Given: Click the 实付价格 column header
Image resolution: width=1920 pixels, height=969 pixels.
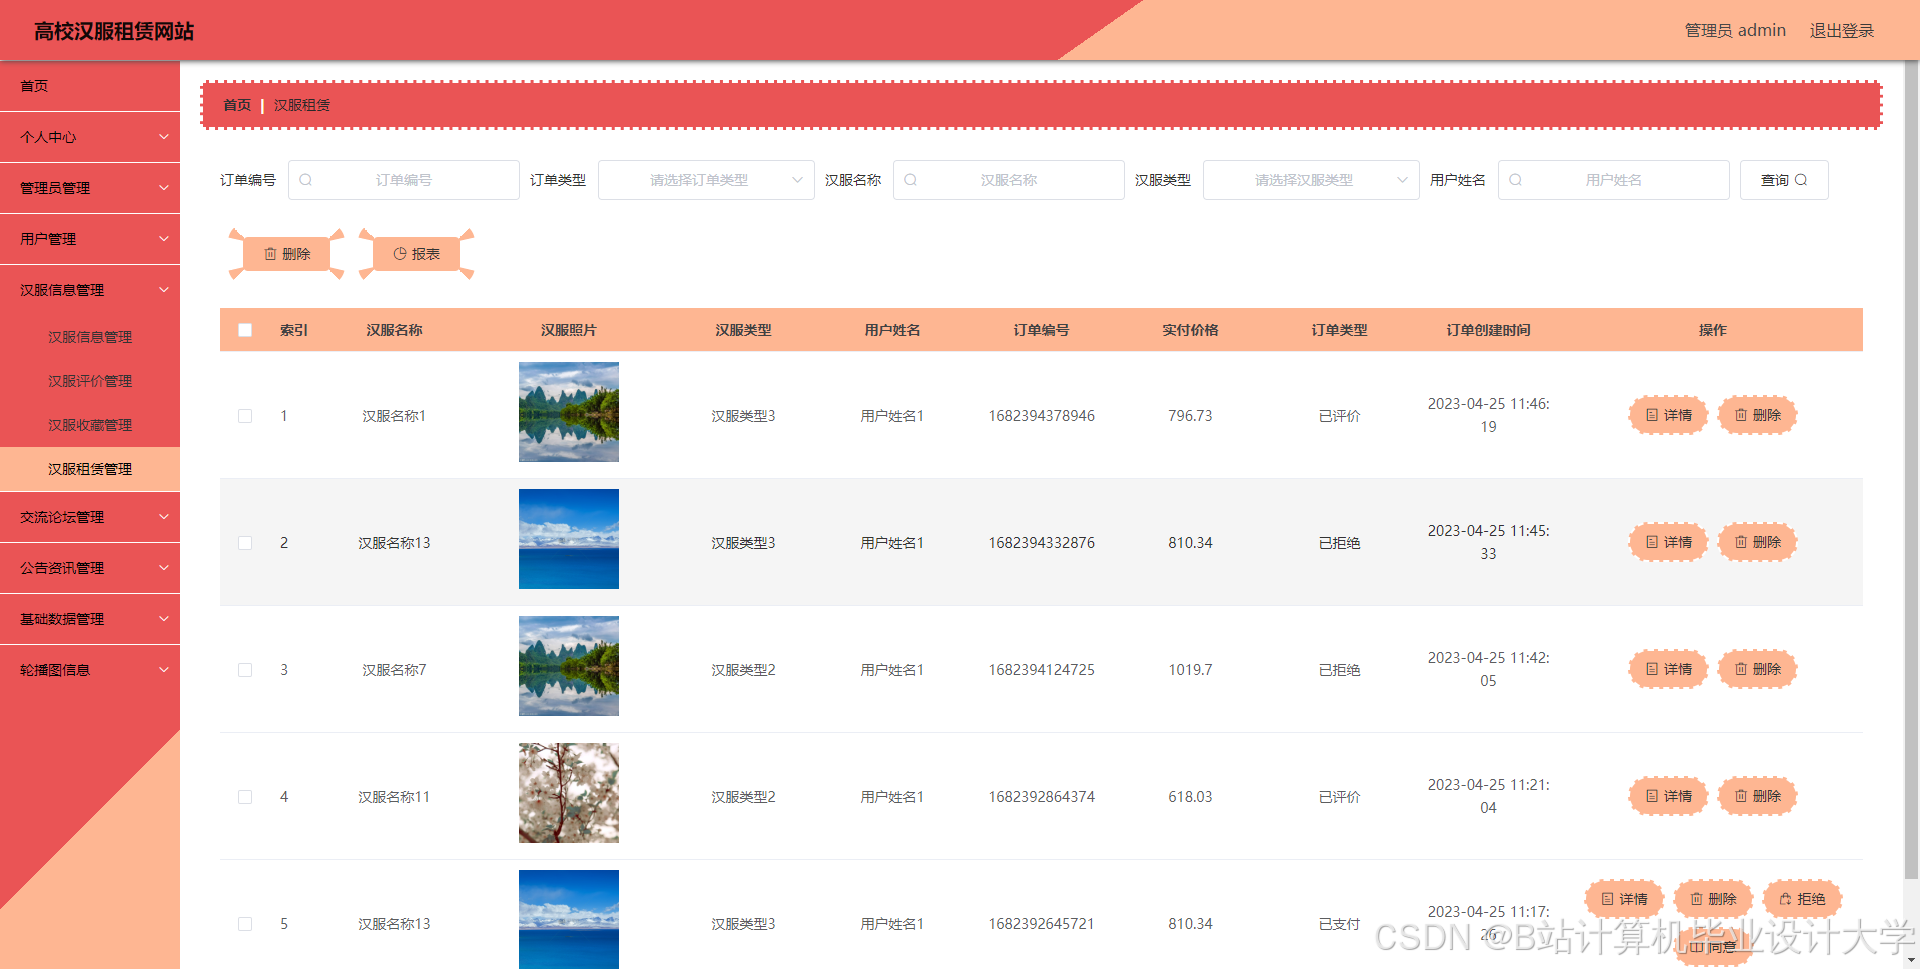Looking at the screenshot, I should [x=1190, y=330].
